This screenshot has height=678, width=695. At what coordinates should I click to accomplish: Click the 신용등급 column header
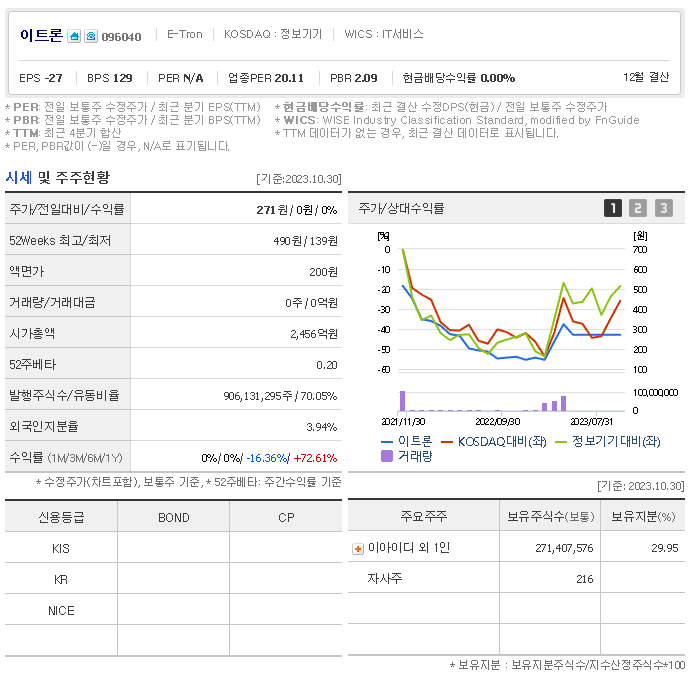(x=61, y=517)
